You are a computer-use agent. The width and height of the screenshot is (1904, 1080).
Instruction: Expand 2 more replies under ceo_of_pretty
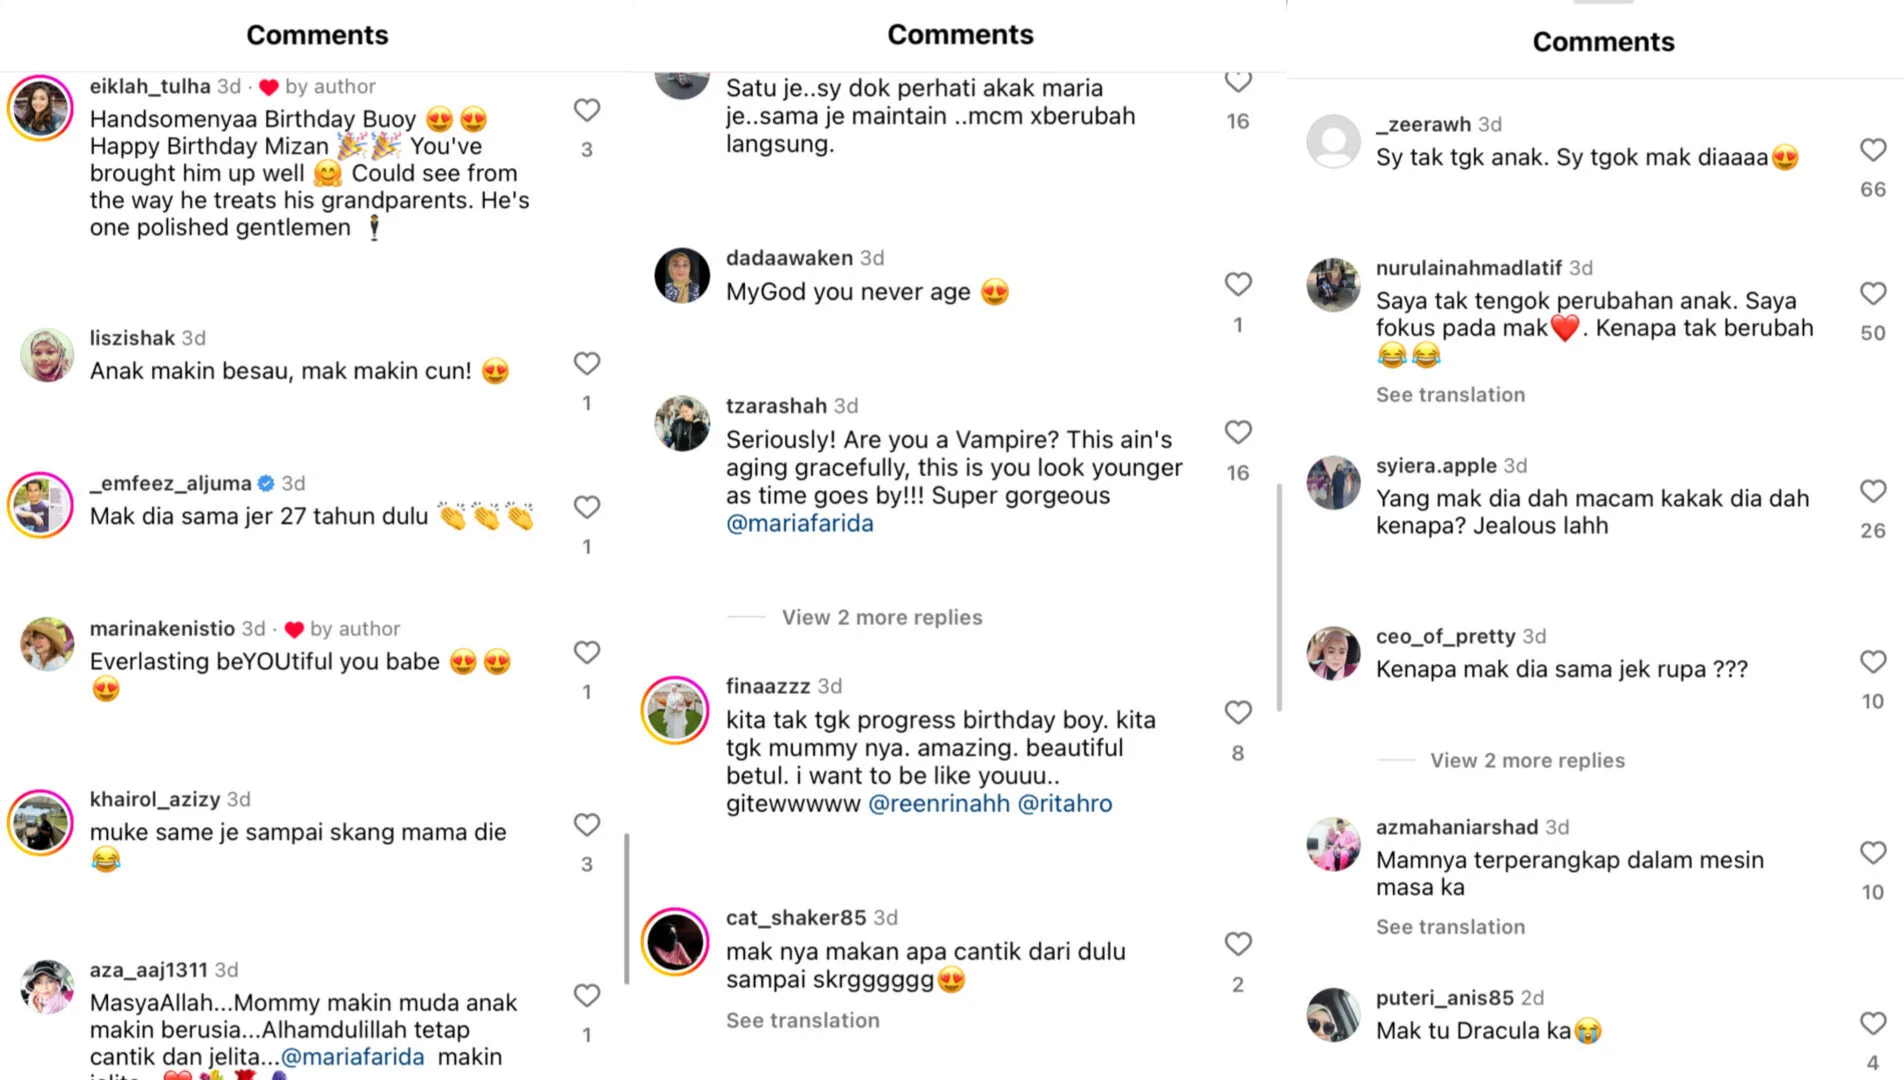coord(1526,761)
